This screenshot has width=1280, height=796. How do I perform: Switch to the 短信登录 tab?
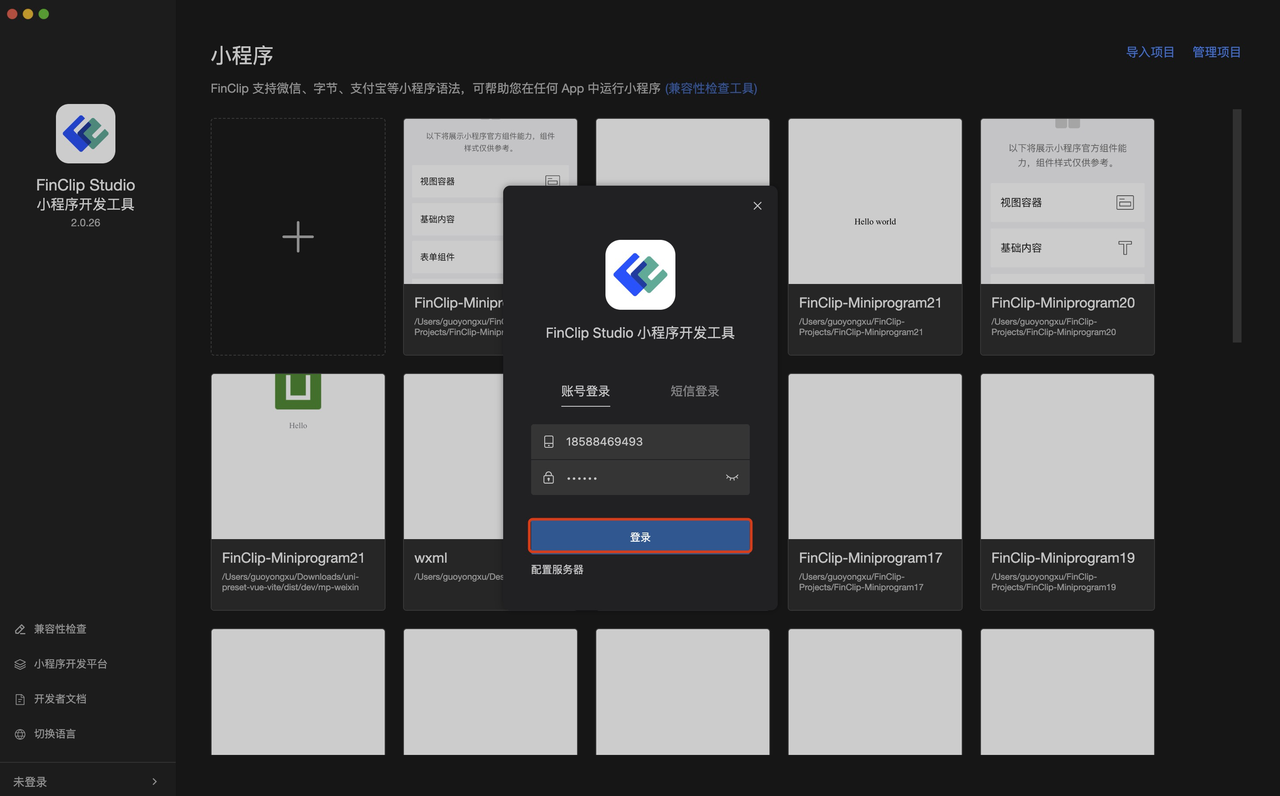pos(694,391)
